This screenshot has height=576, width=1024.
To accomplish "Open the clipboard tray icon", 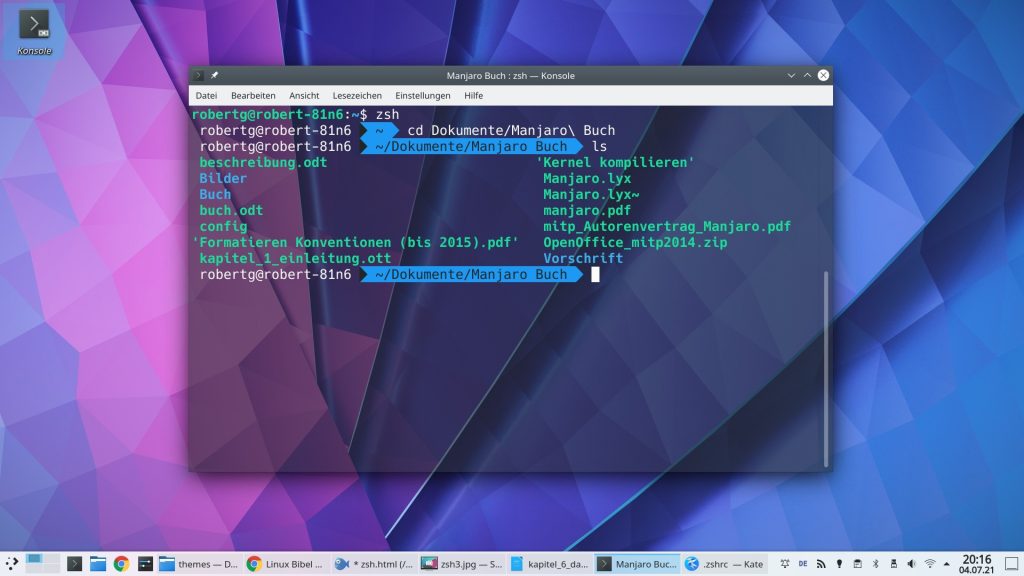I will tap(857, 564).
